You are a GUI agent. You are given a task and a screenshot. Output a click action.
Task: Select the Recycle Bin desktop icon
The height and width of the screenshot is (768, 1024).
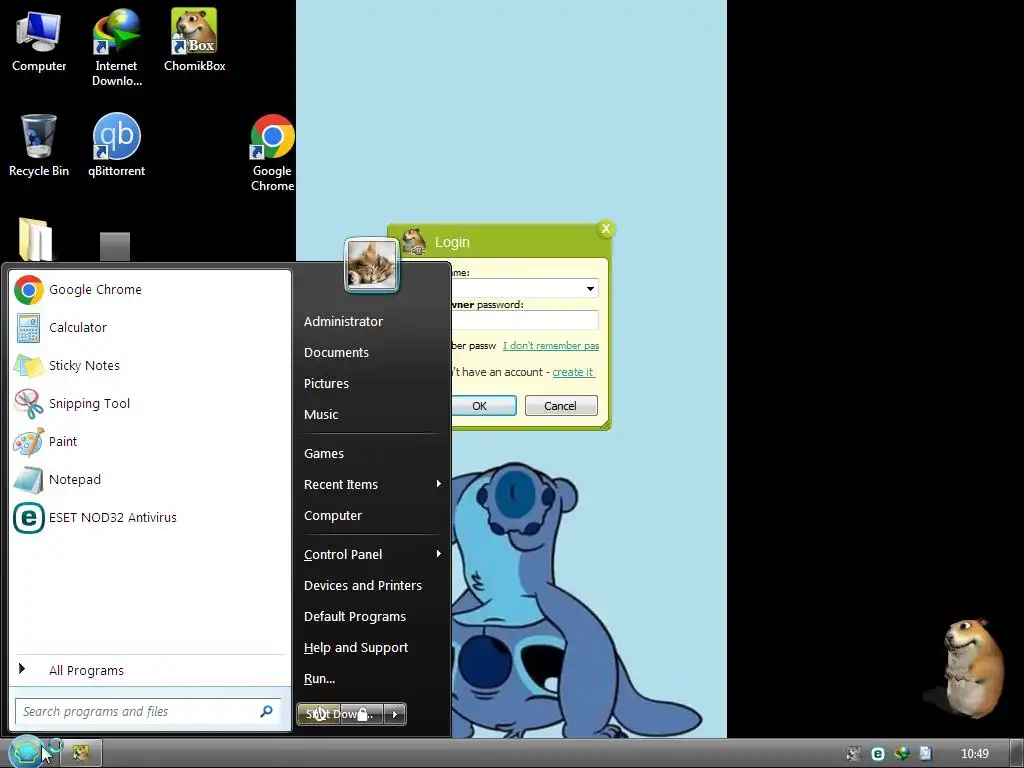tap(39, 145)
